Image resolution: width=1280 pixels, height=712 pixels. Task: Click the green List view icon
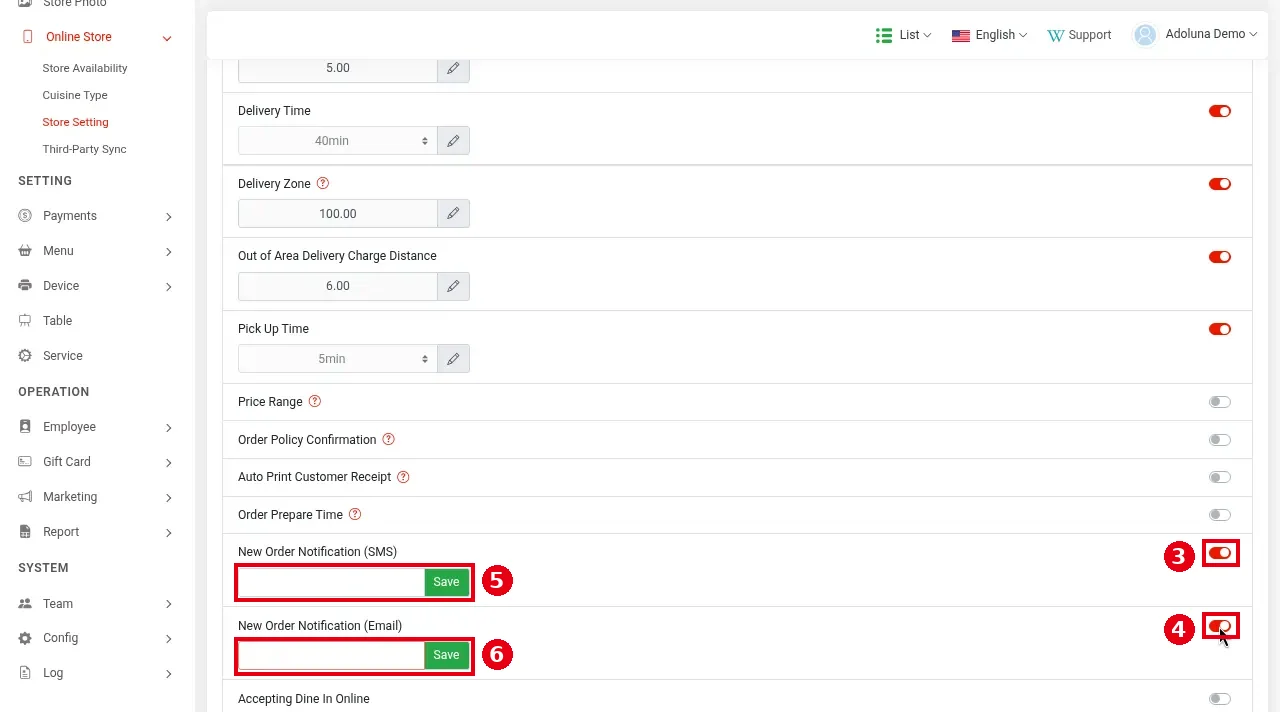[x=884, y=35]
